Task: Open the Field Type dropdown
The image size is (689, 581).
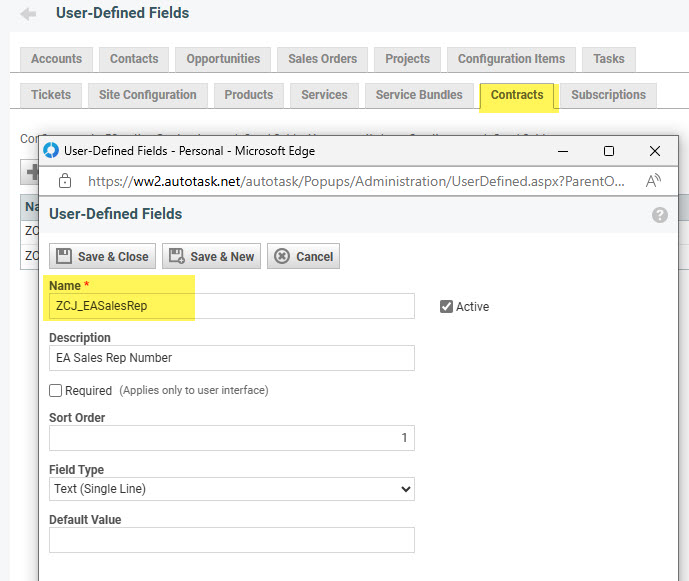Action: 231,489
